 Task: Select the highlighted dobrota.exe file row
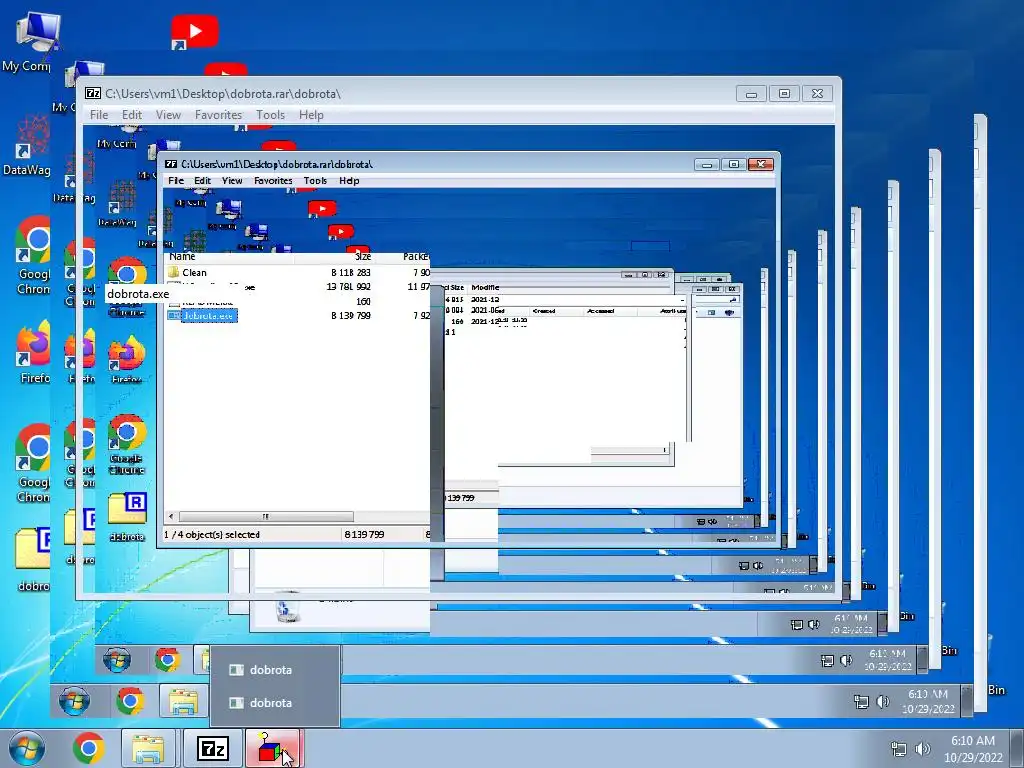(x=297, y=315)
